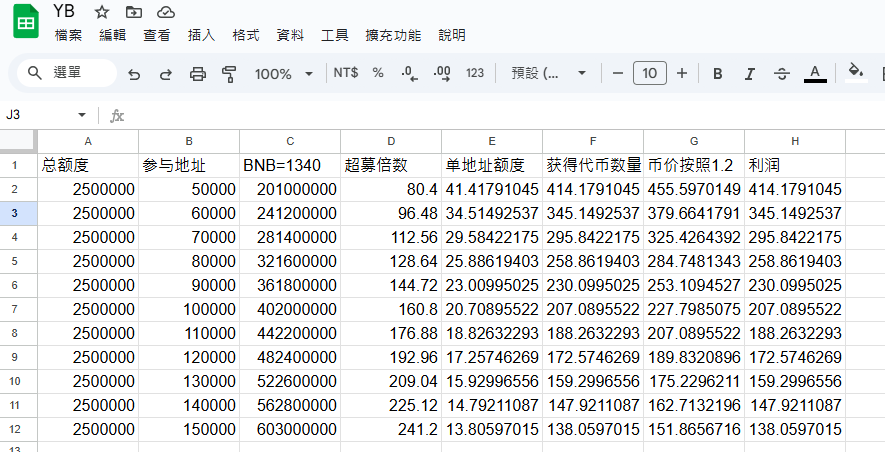Check cloud save status icon
885x452 pixels.
click(x=166, y=12)
